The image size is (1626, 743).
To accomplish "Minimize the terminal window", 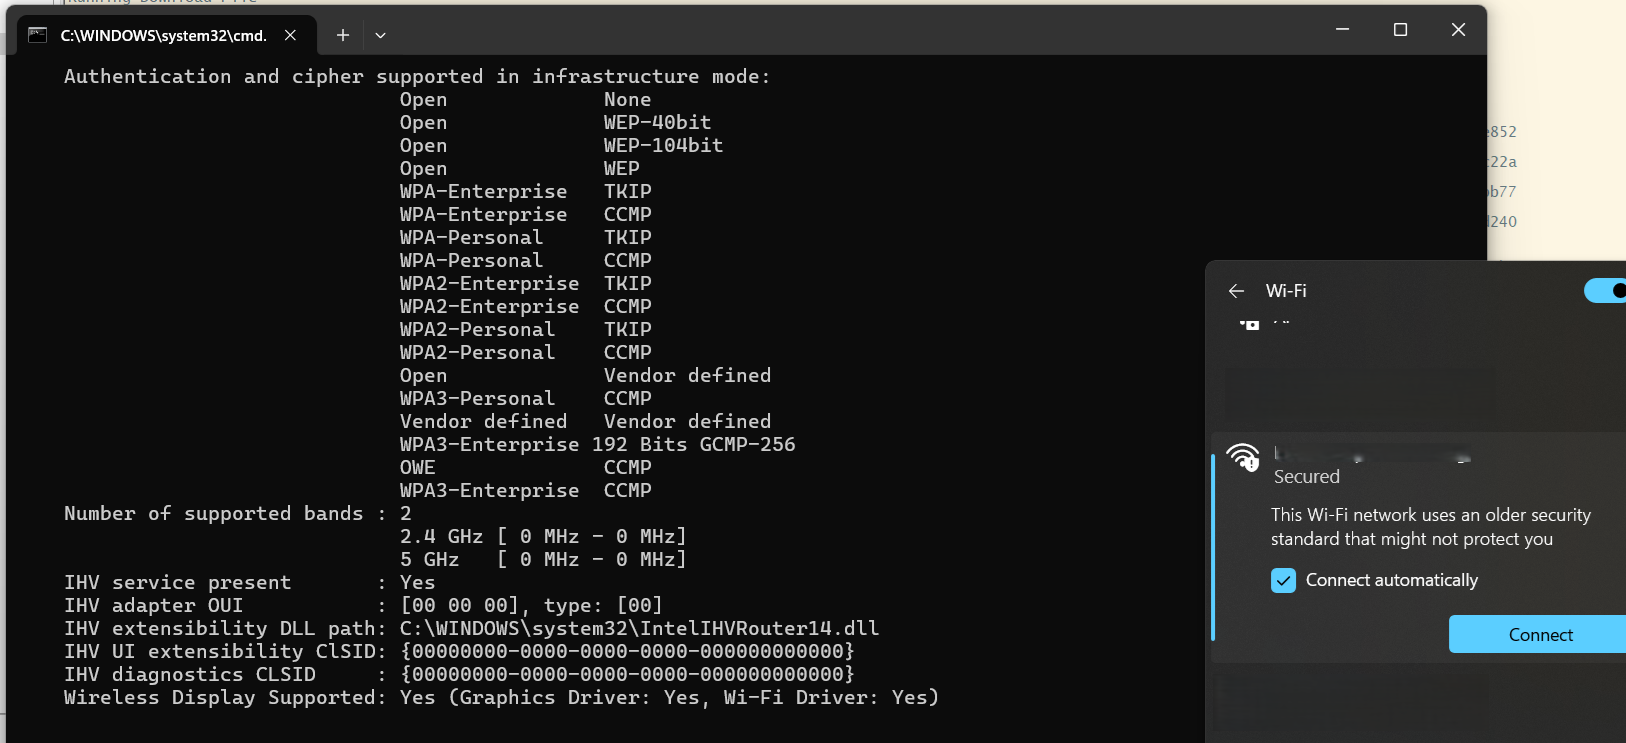I will click(1342, 30).
